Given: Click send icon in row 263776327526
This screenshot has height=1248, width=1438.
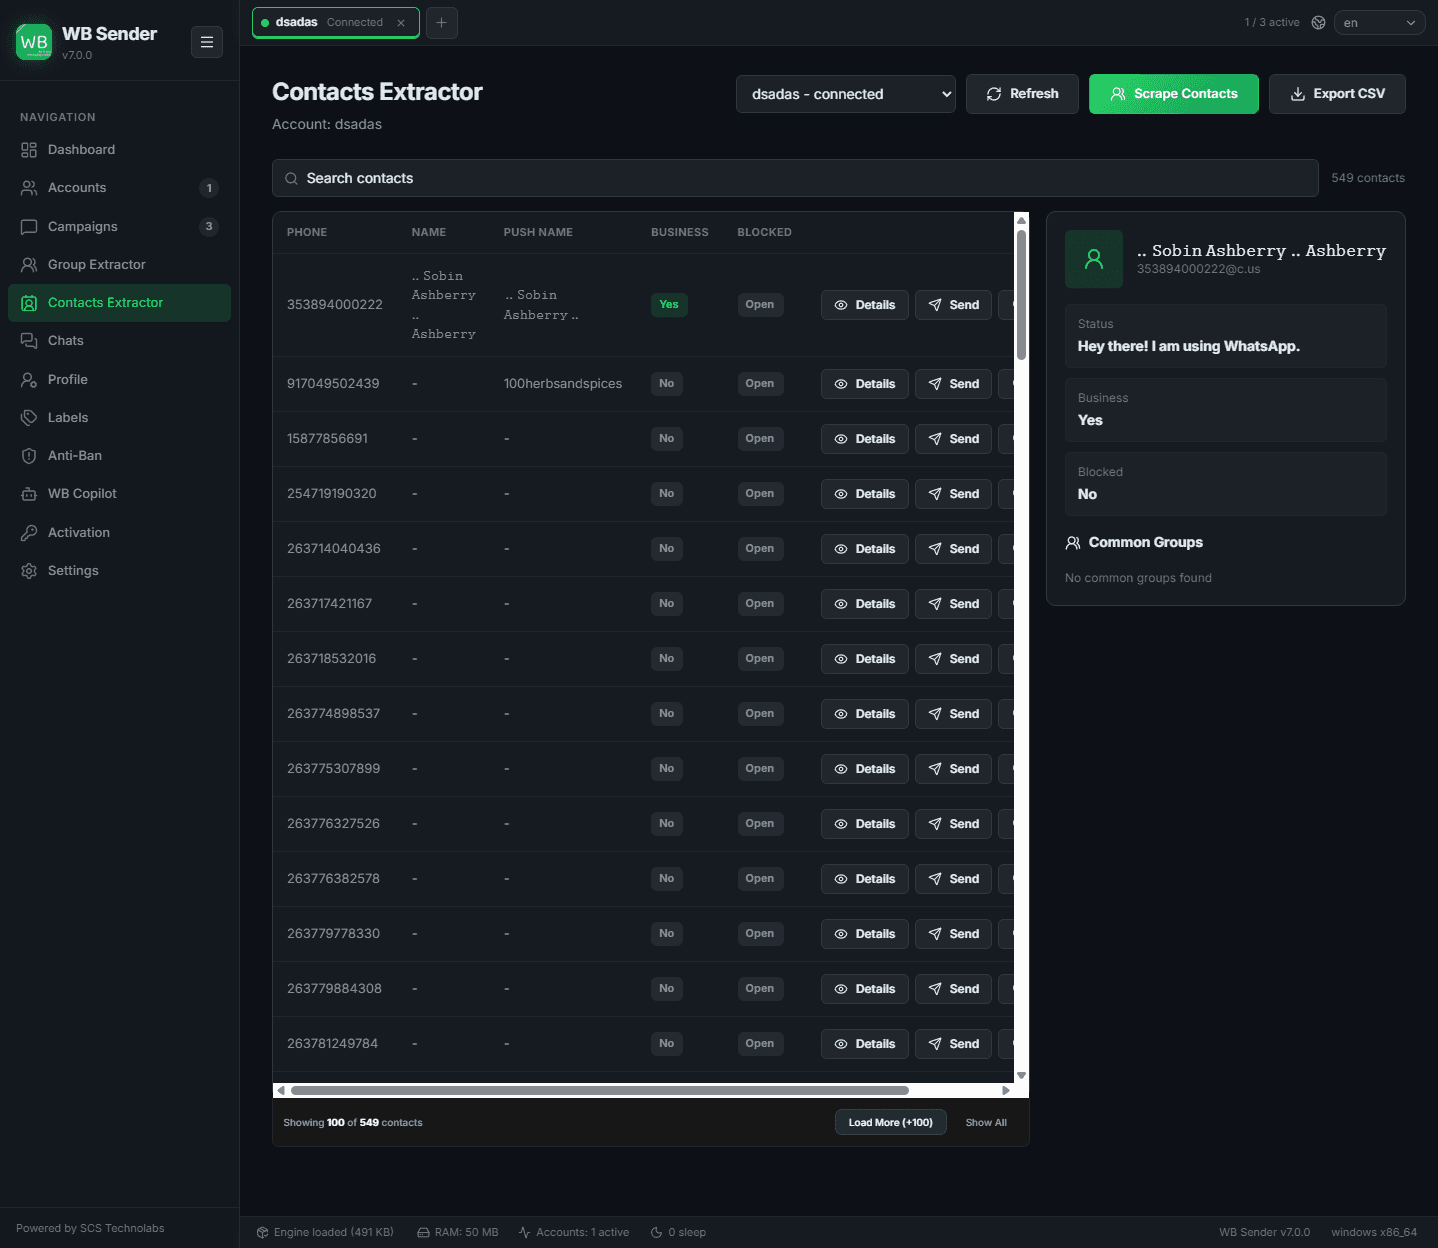Looking at the screenshot, I should (x=935, y=824).
